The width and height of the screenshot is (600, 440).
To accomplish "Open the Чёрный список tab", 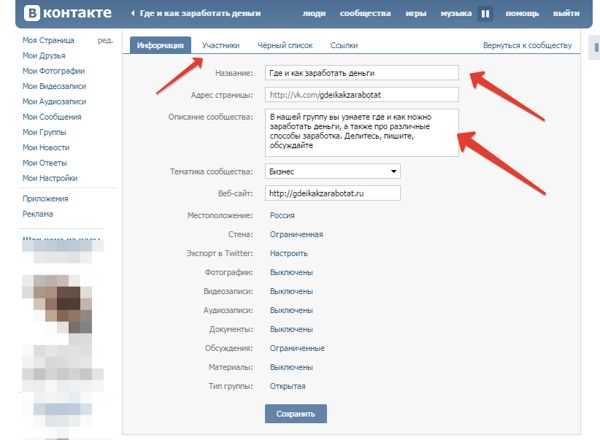I will point(285,46).
